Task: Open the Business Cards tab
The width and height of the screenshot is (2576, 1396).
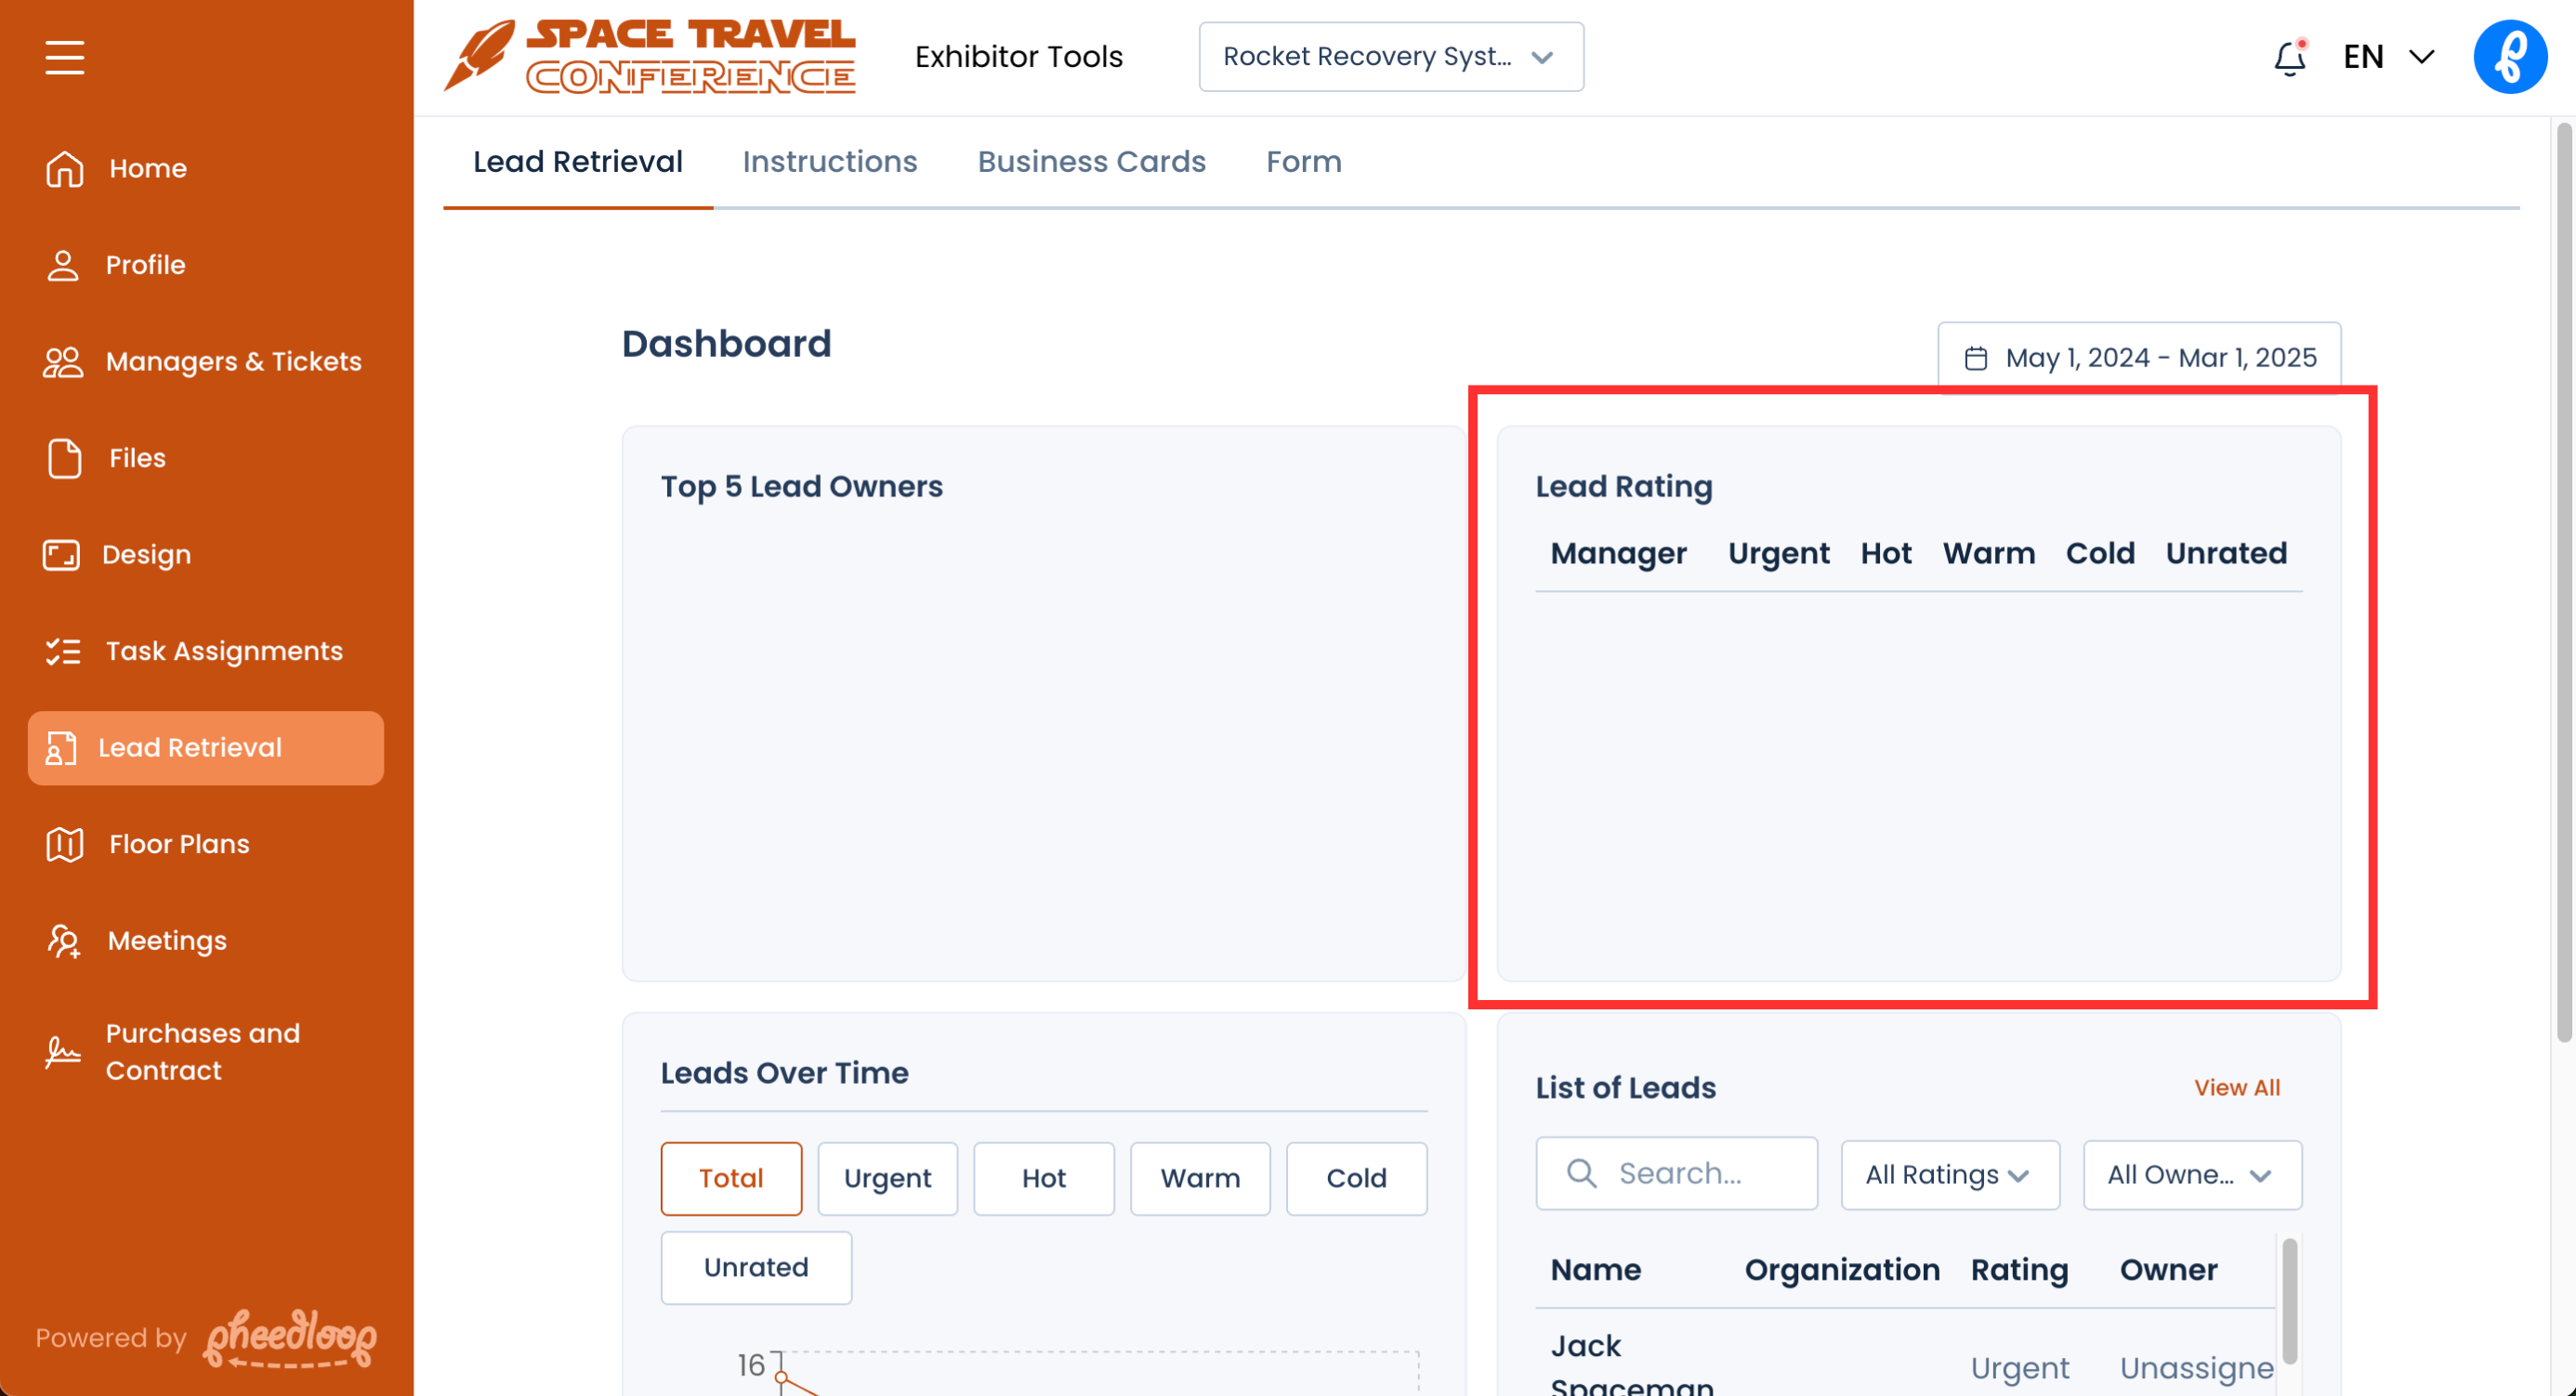Action: click(1092, 162)
